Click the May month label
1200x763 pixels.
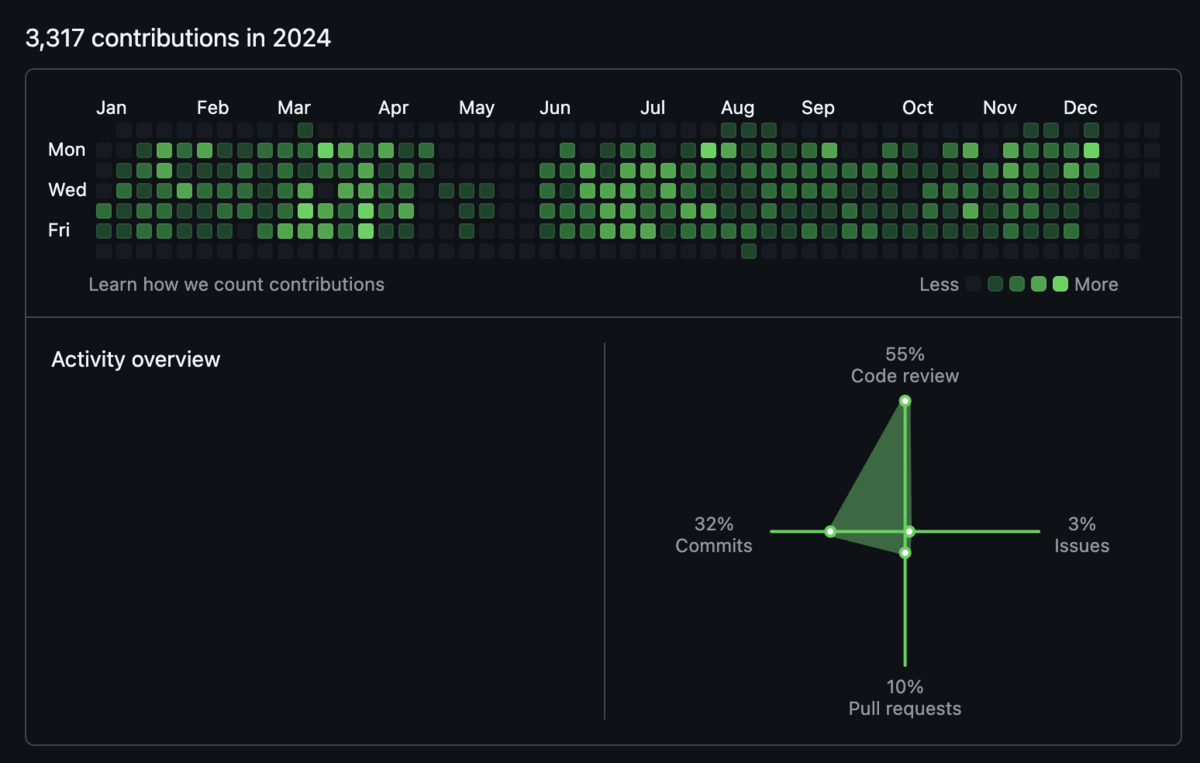point(477,108)
